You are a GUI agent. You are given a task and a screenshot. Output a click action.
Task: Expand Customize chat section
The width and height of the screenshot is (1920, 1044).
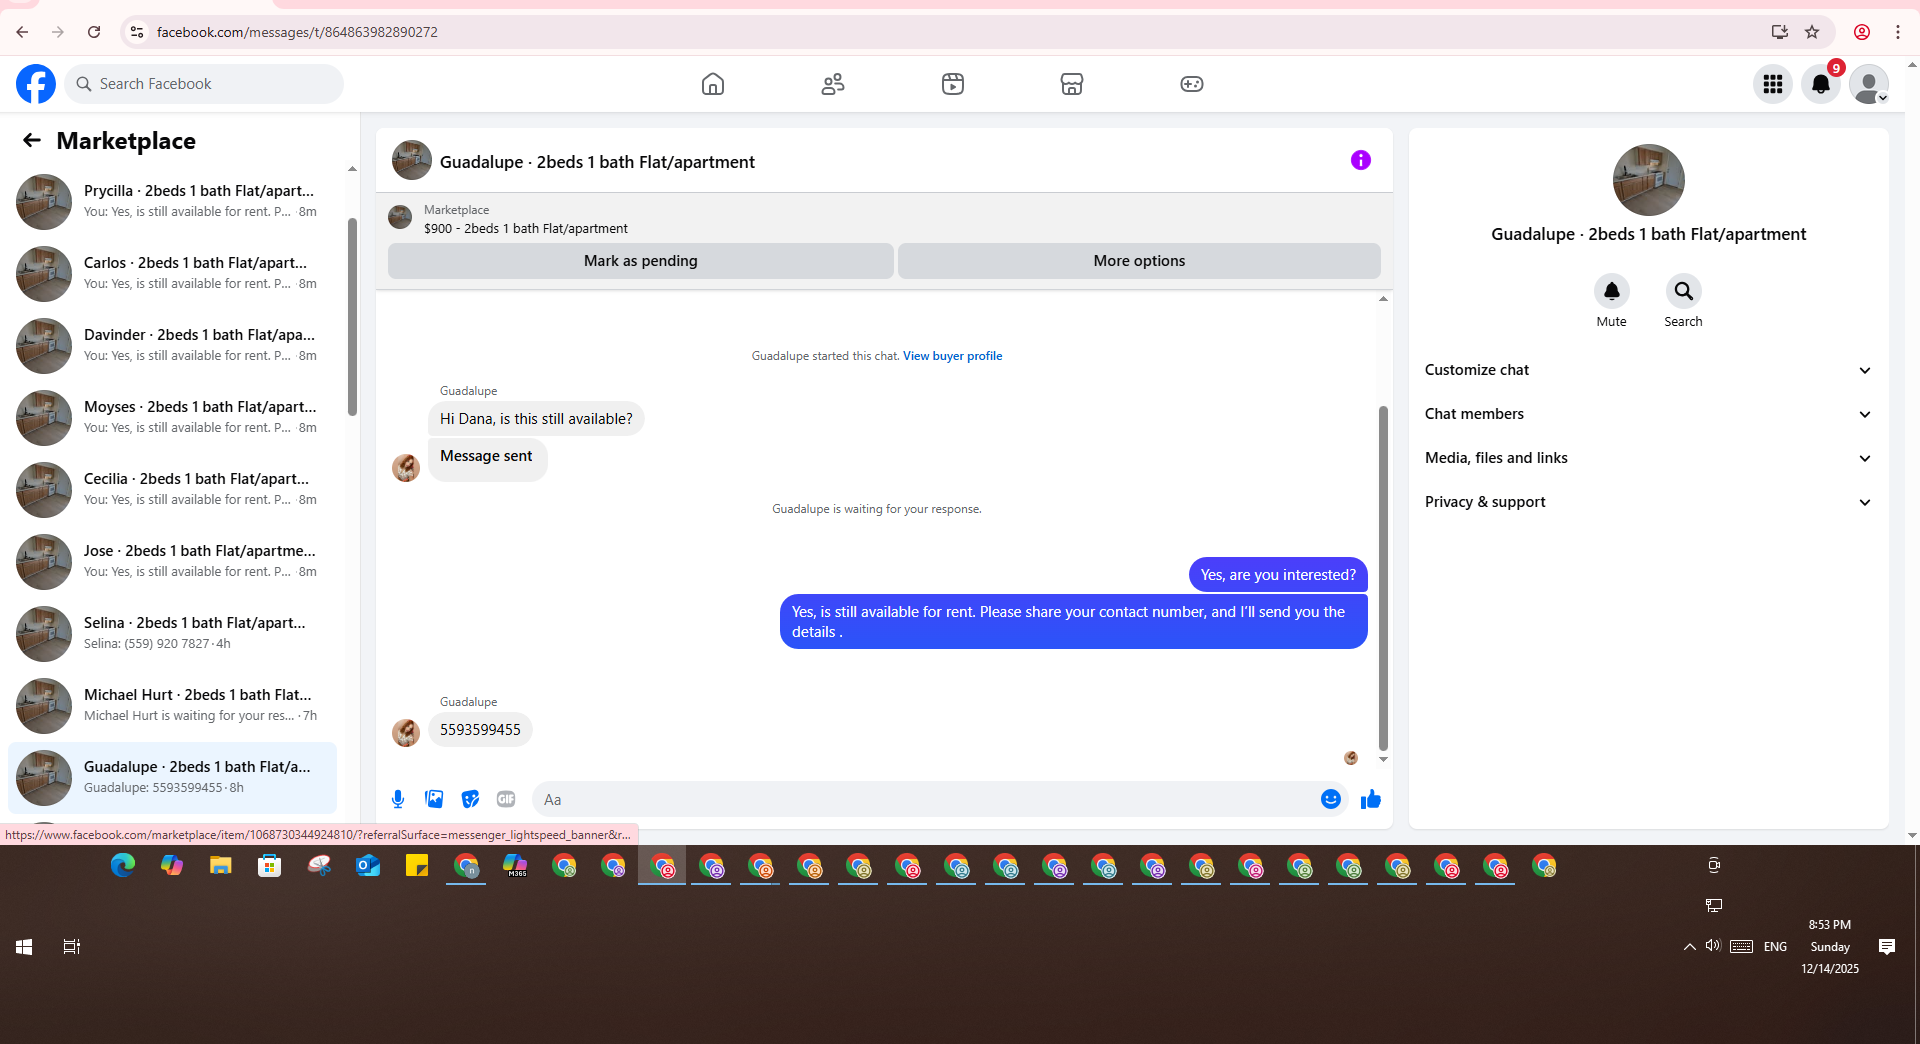tap(1648, 370)
